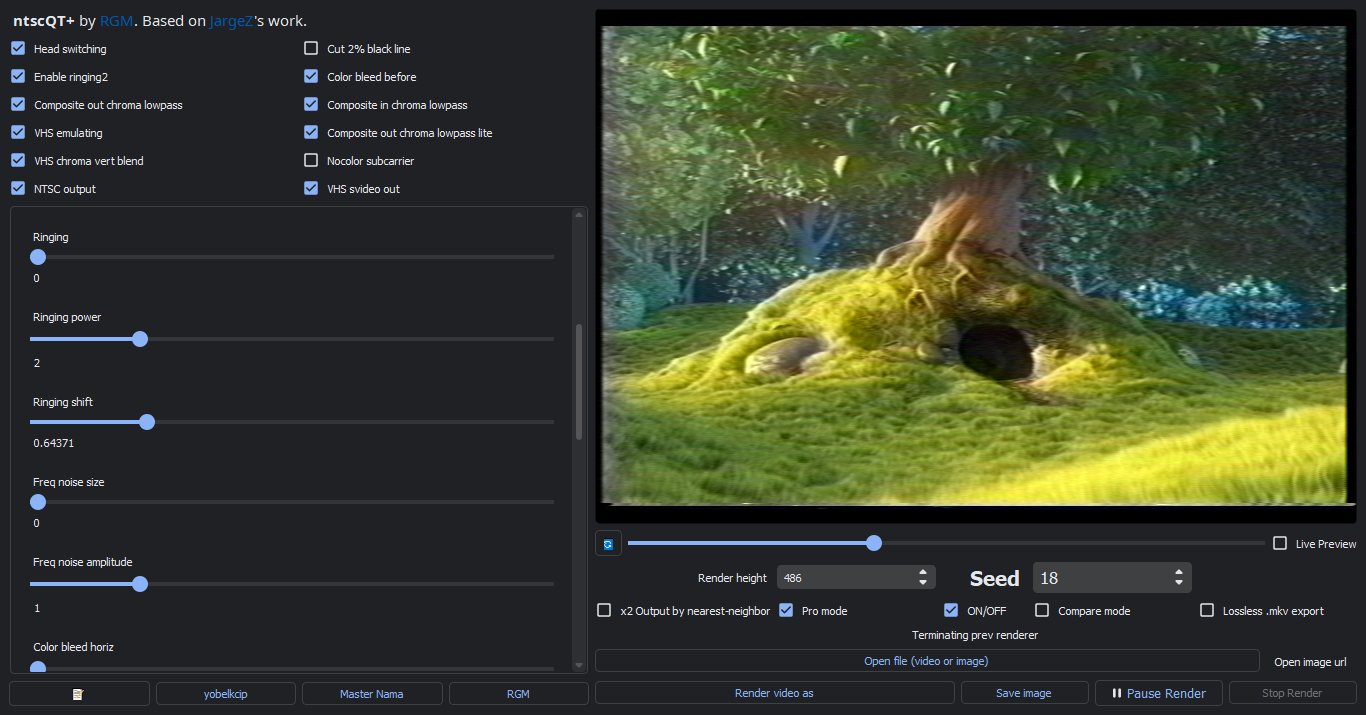Decrease Render height with down arrow

[923, 582]
